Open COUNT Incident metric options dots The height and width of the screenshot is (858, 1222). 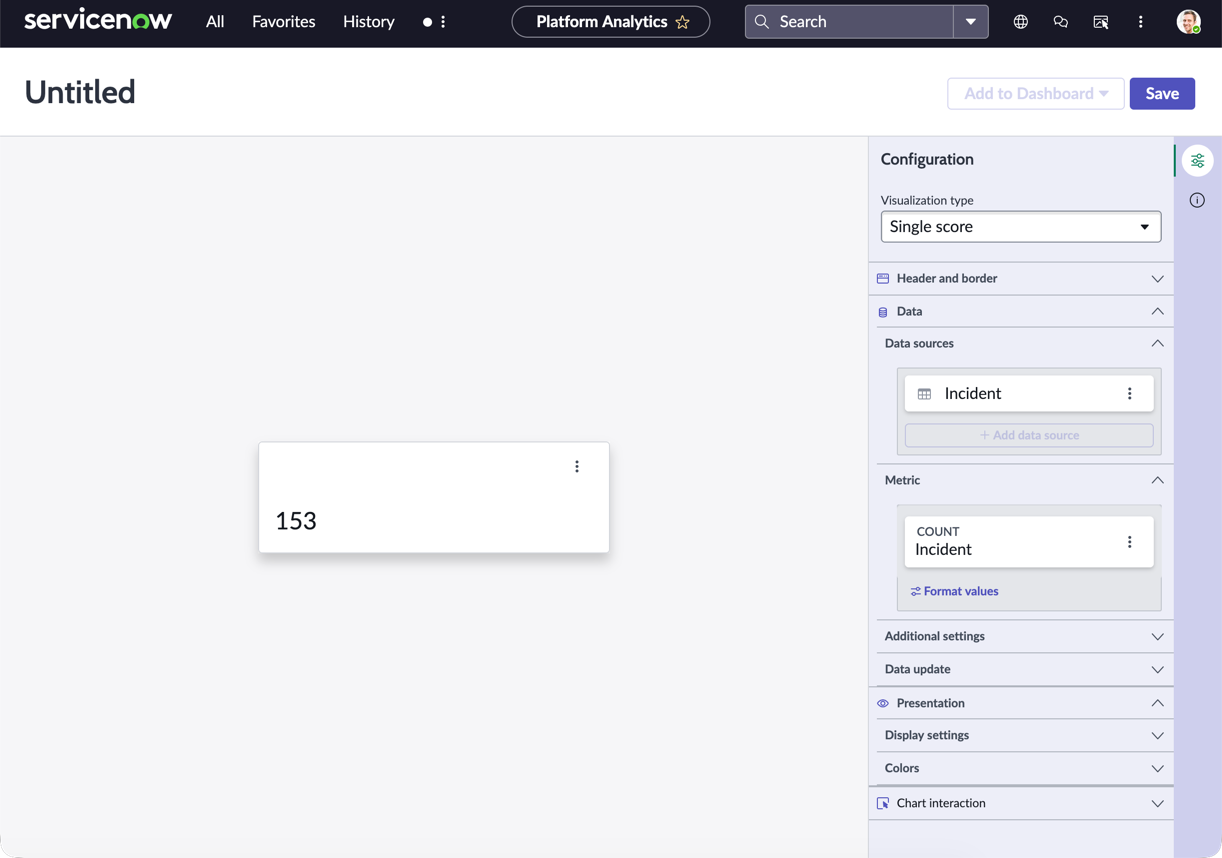click(1130, 542)
